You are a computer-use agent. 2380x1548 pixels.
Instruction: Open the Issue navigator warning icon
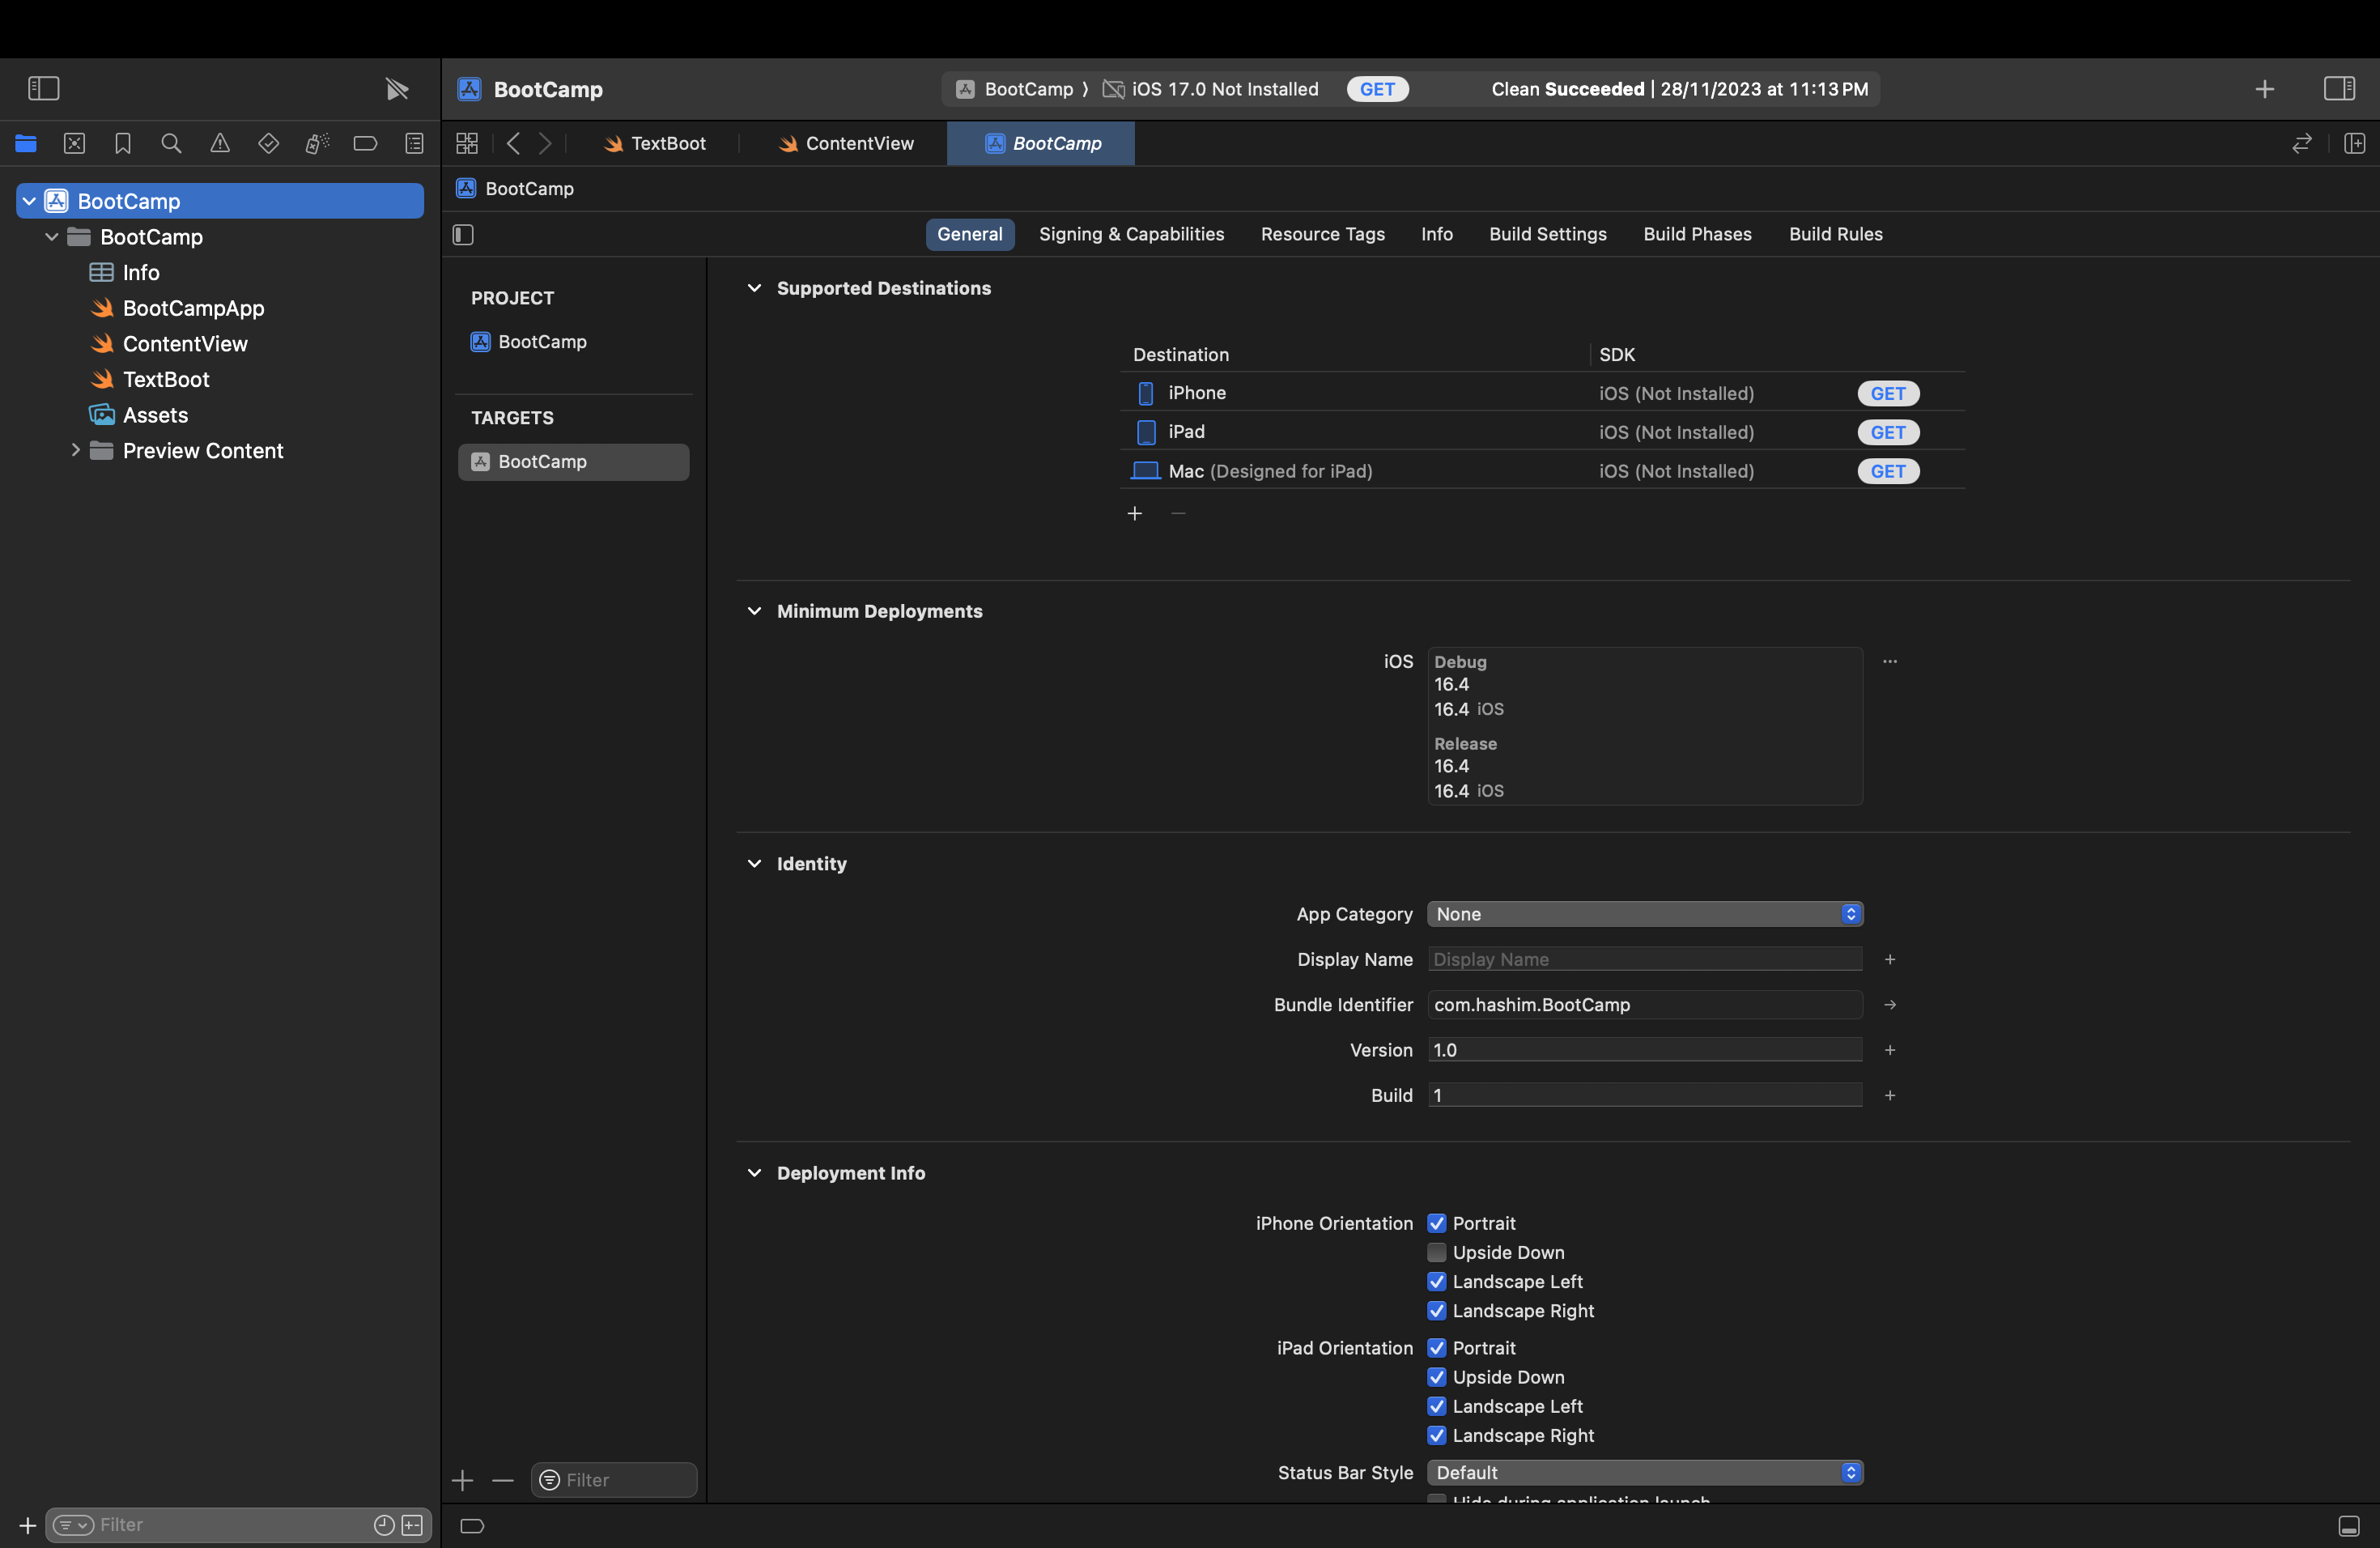(x=220, y=144)
